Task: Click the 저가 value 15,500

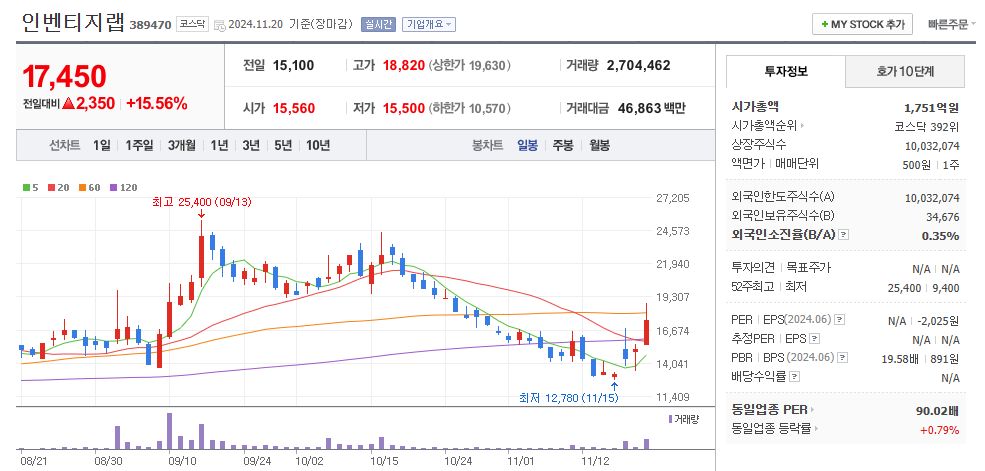Action: coord(404,108)
